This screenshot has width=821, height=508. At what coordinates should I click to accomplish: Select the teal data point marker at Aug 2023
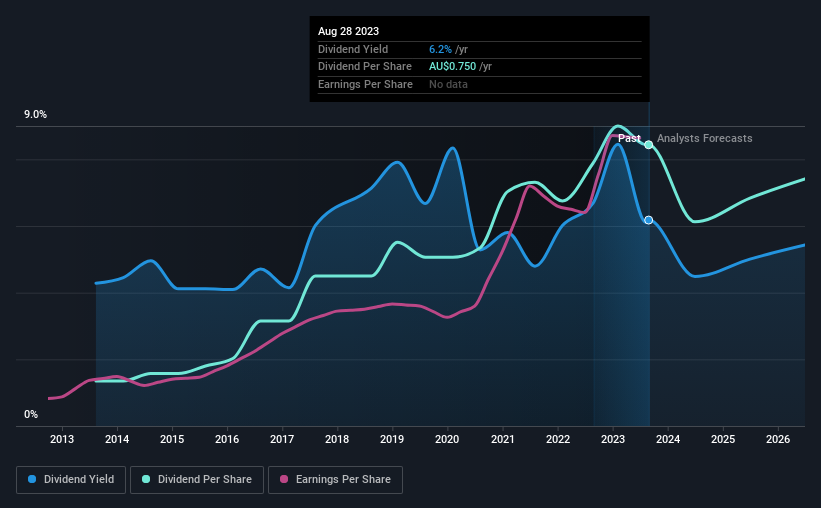(x=649, y=145)
